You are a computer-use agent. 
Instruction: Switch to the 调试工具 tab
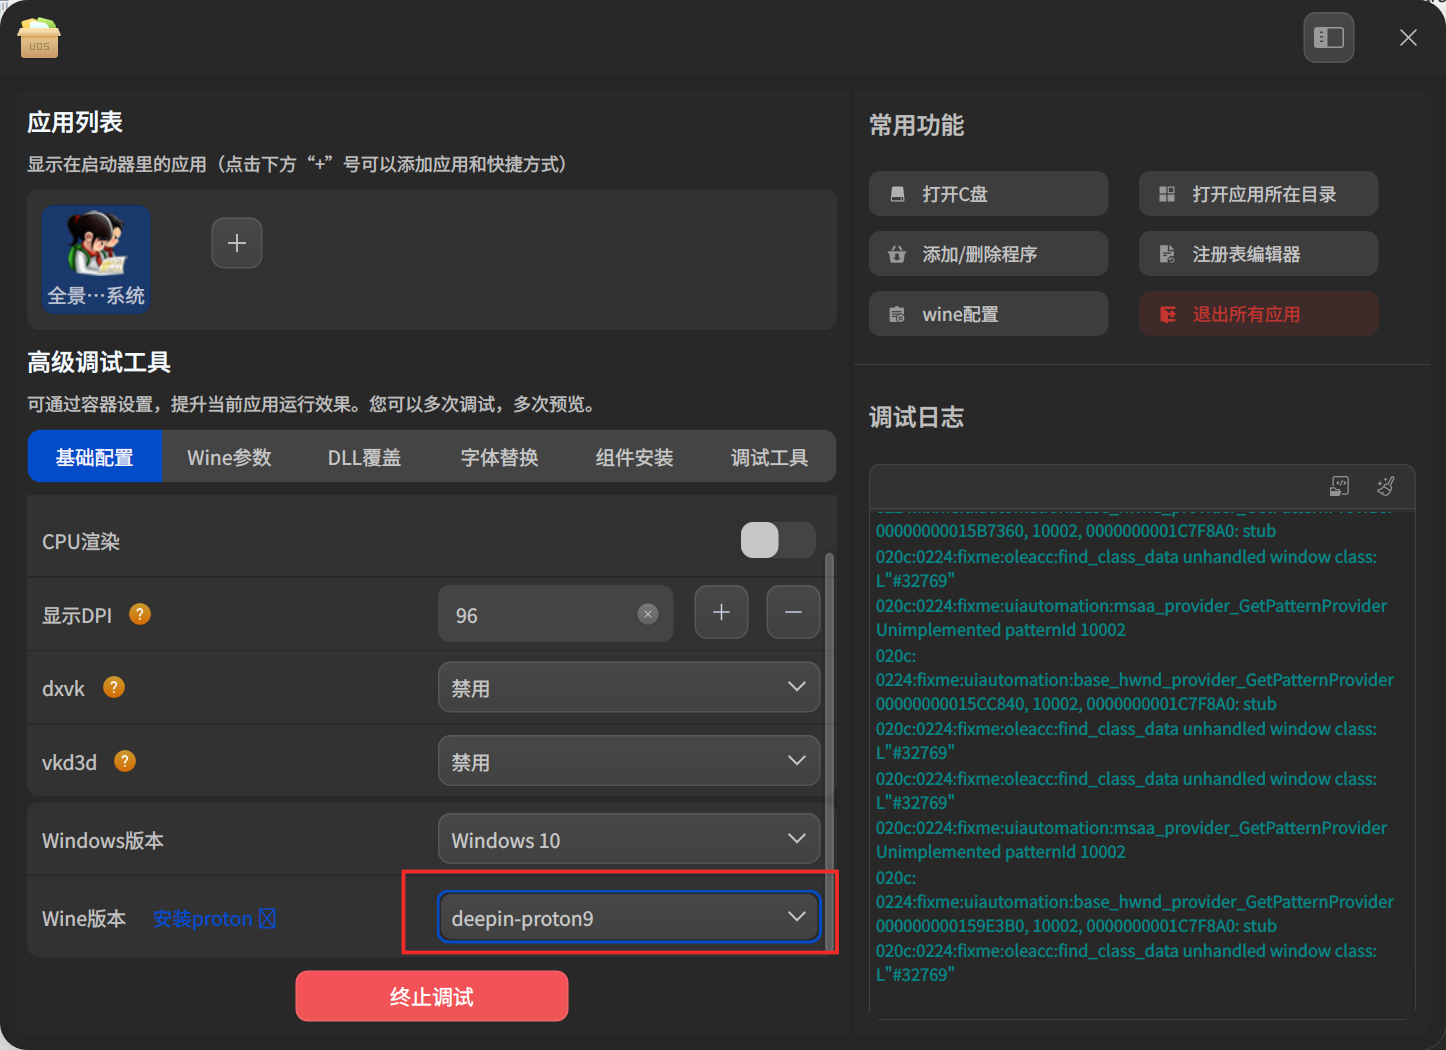[x=769, y=457]
